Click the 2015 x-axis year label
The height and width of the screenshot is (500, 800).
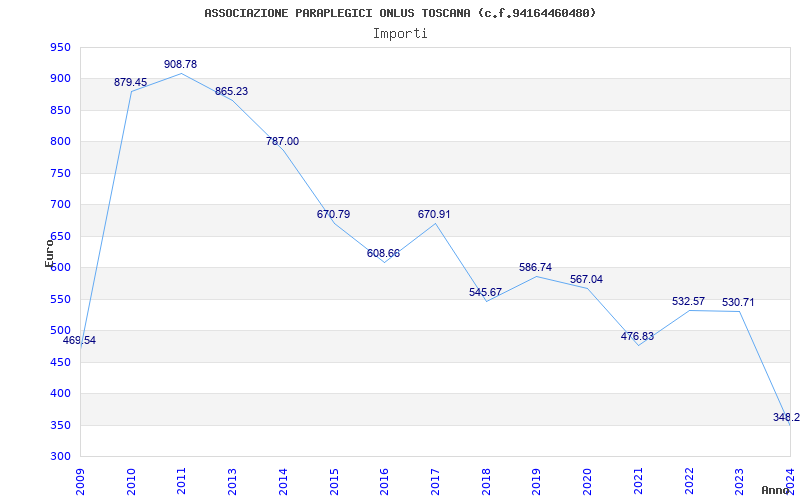[334, 481]
